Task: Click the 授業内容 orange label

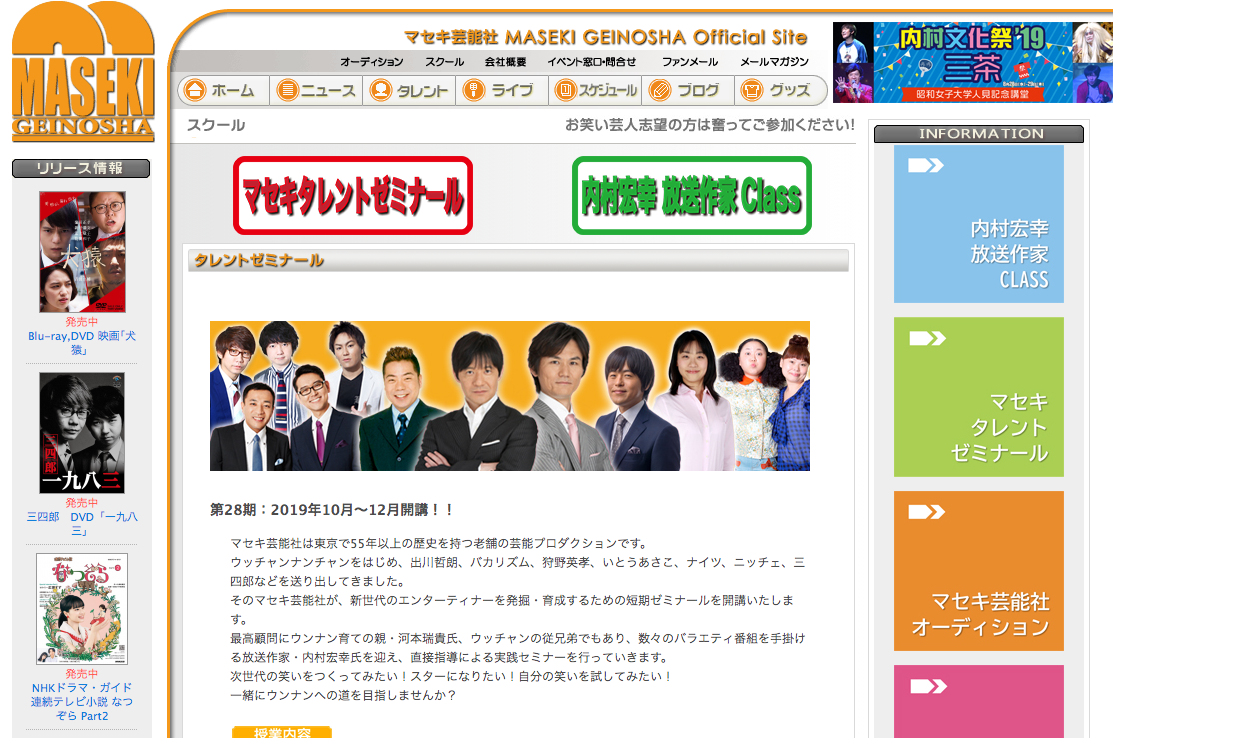Action: 282,732
